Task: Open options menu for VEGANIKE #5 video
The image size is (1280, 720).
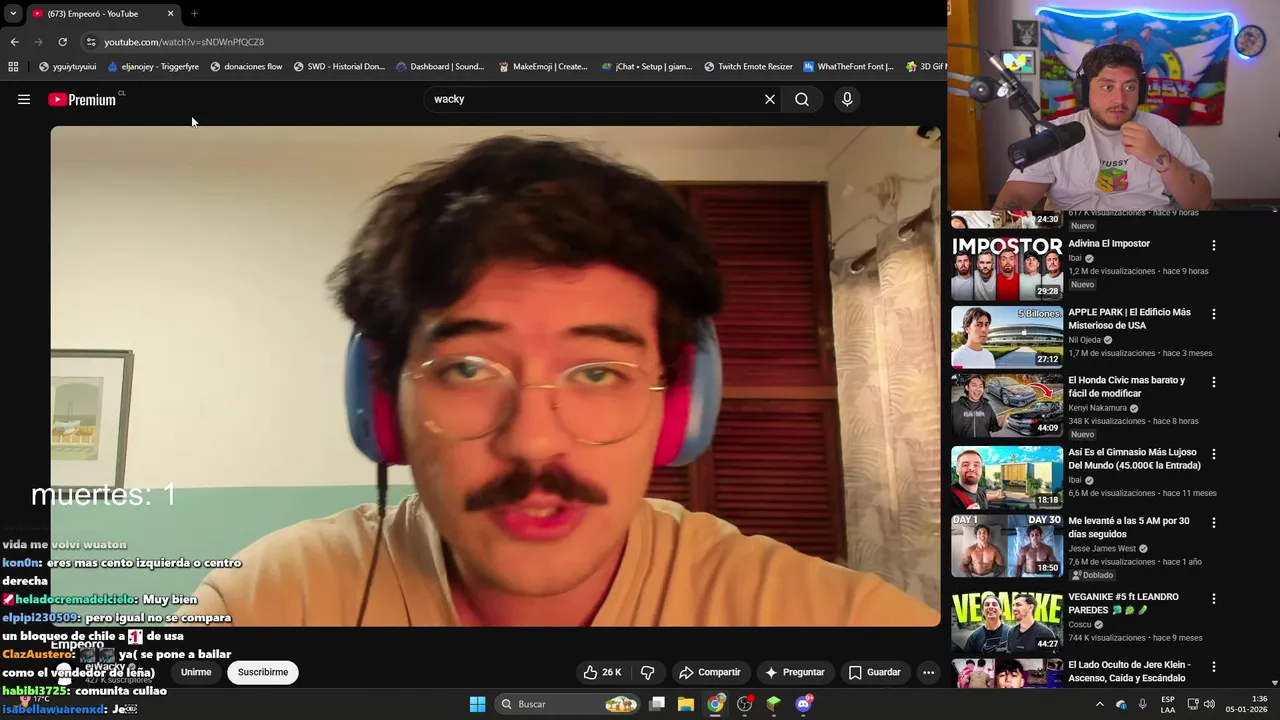Action: point(1214,599)
